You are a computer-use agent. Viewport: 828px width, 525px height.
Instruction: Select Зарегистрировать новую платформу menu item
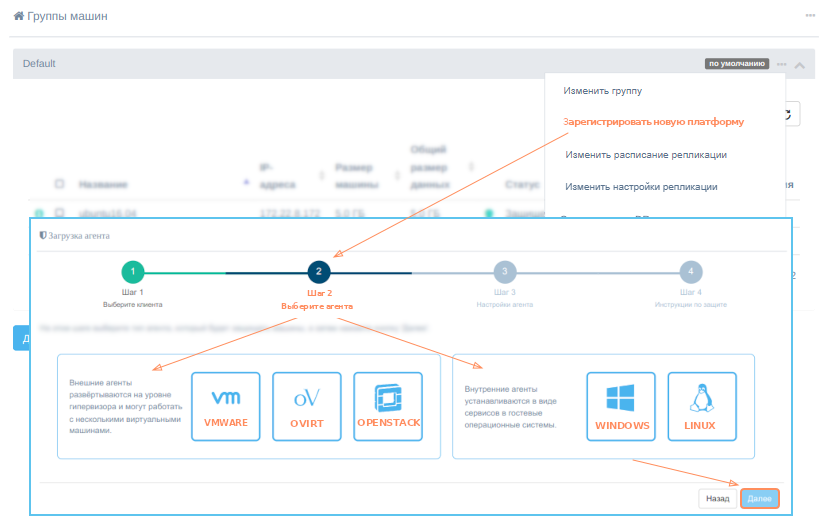pos(653,122)
